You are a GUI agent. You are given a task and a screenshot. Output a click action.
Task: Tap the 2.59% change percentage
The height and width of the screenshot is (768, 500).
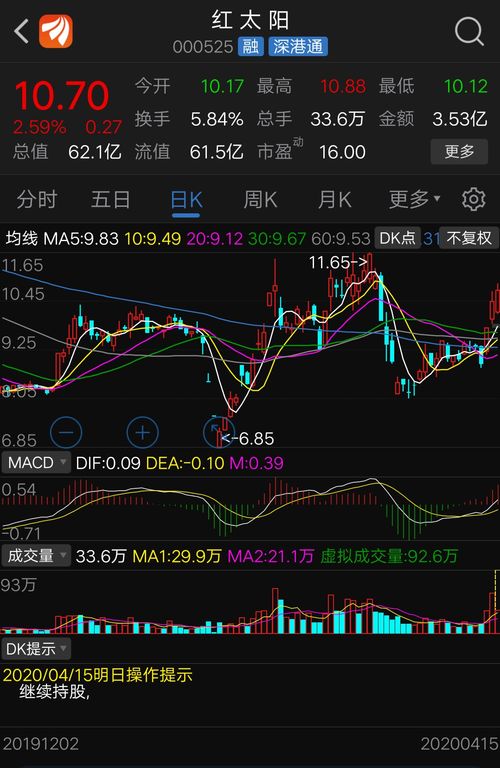click(40, 127)
